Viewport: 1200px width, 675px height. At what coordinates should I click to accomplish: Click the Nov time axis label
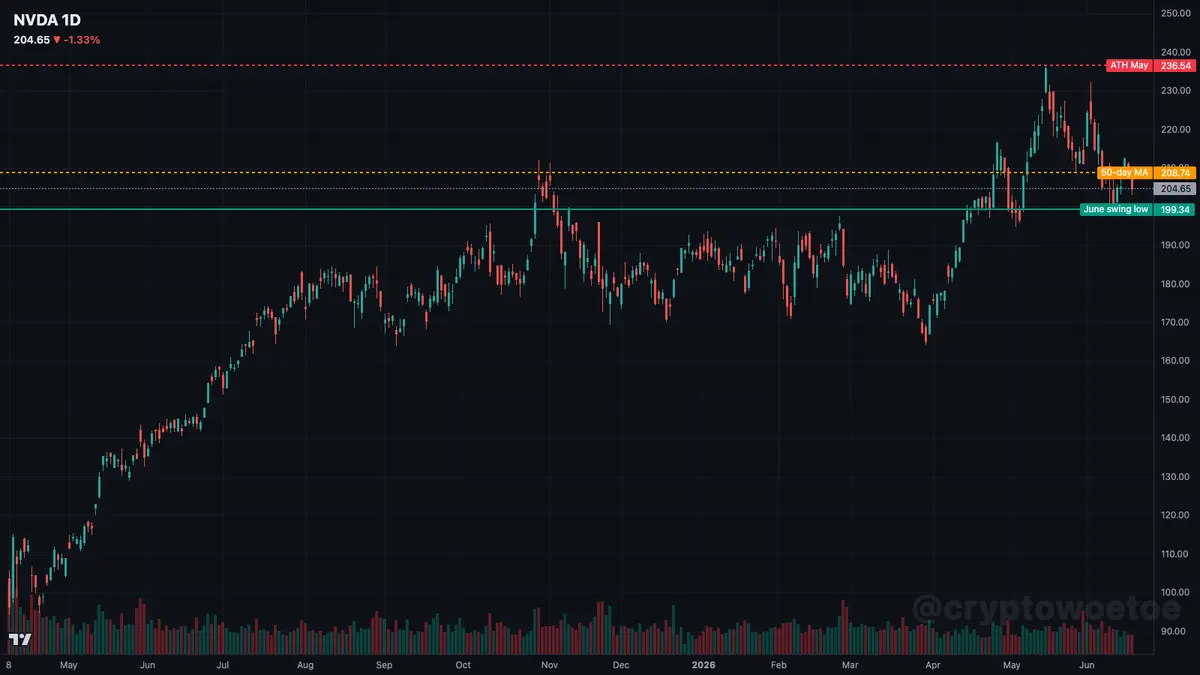(548, 664)
